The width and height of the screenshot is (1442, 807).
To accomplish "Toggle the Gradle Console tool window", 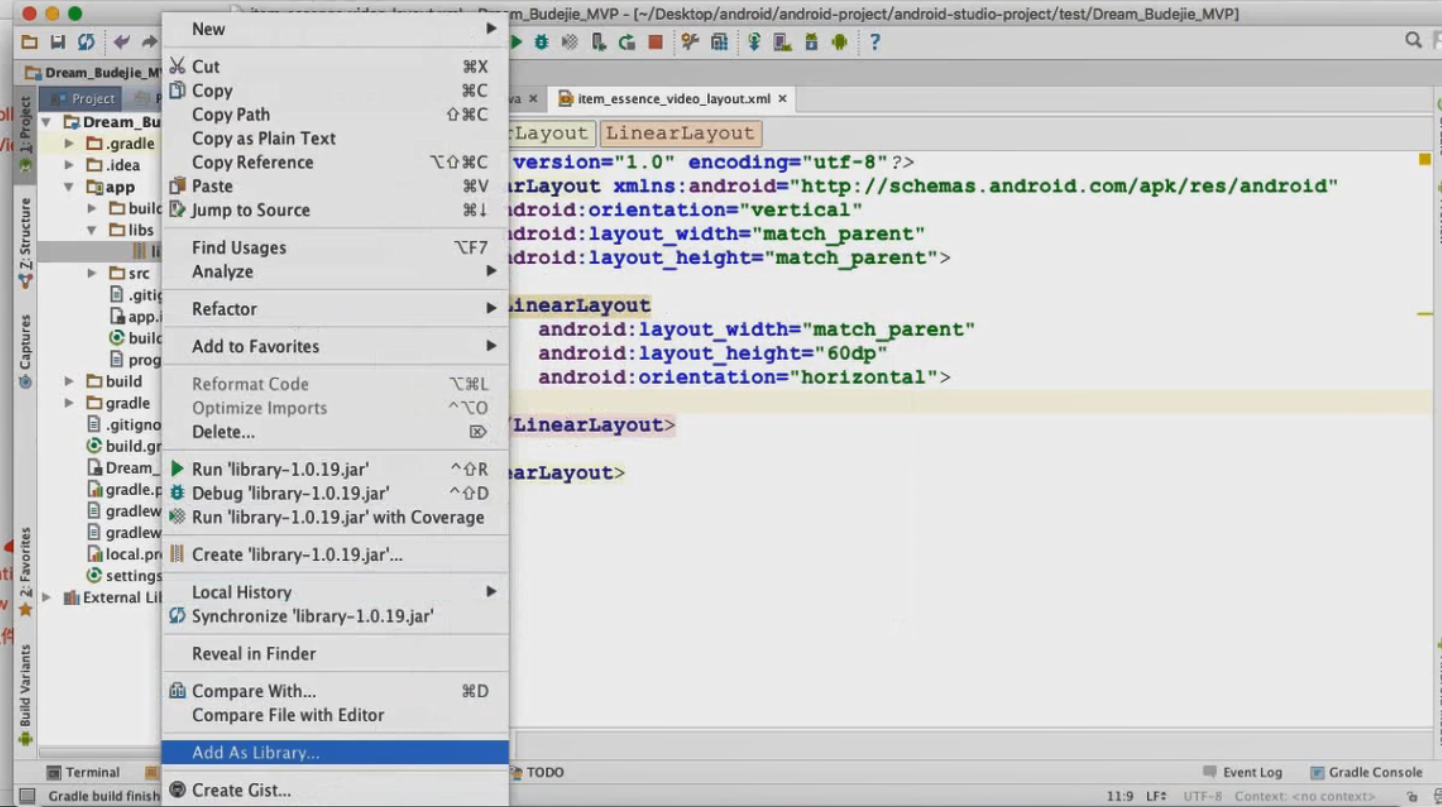I will click(1365, 772).
